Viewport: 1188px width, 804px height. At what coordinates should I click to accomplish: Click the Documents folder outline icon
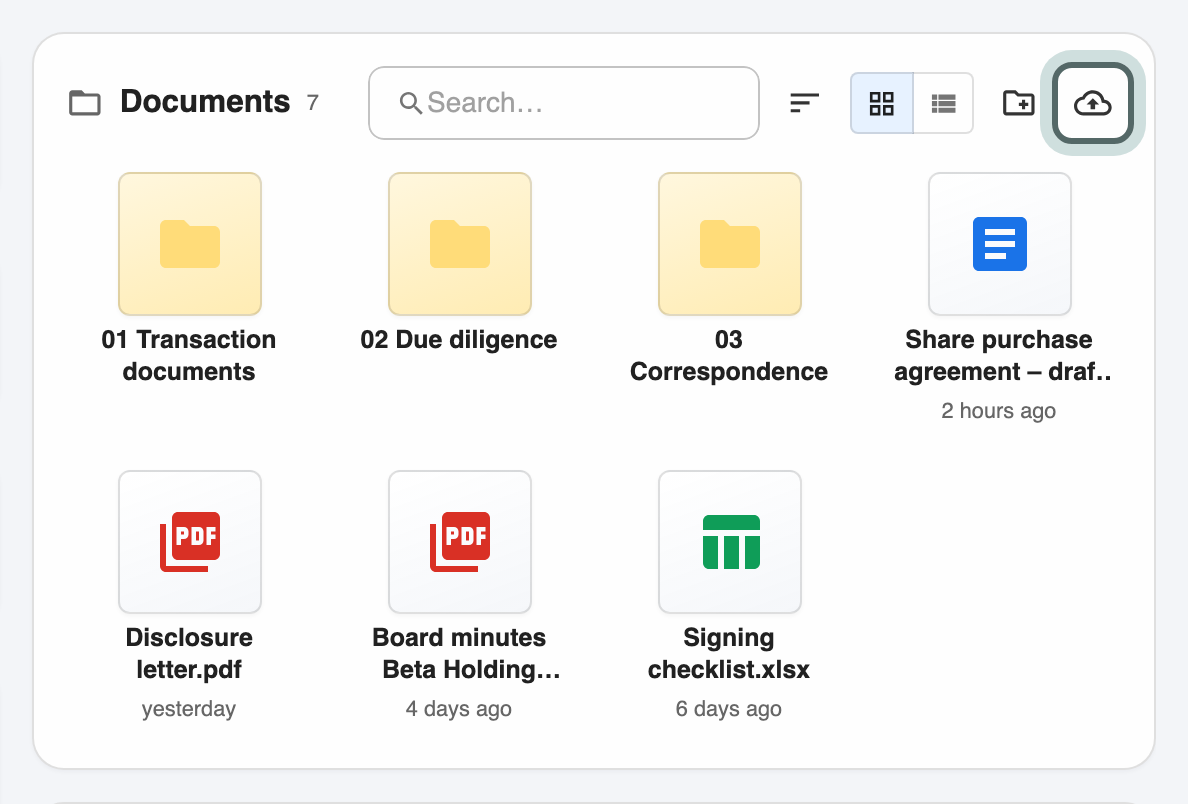tap(85, 103)
